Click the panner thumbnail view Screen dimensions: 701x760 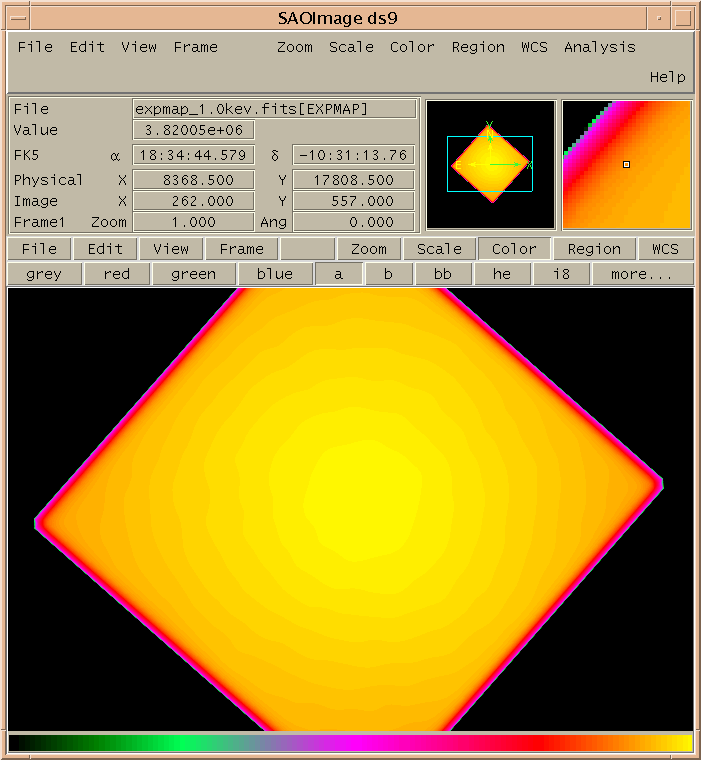(x=491, y=165)
